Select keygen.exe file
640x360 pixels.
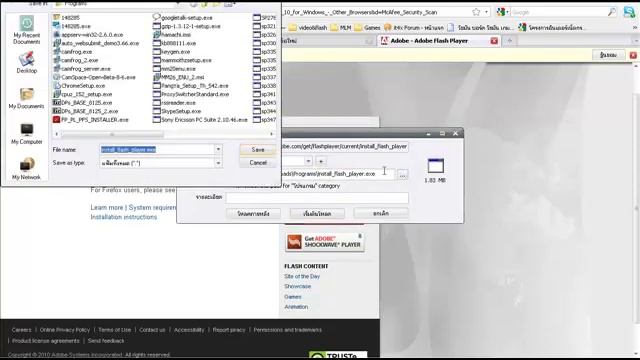tap(171, 52)
